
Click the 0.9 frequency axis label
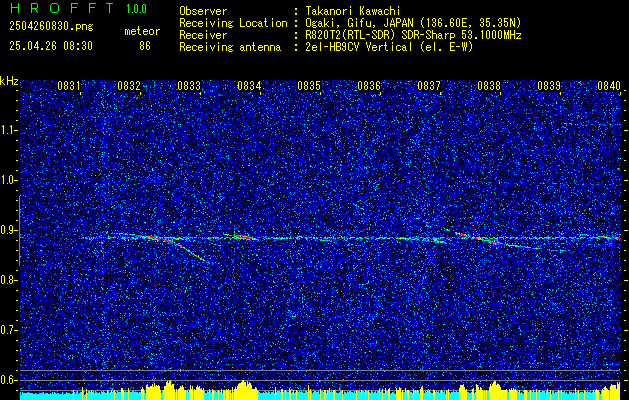(x=8, y=230)
